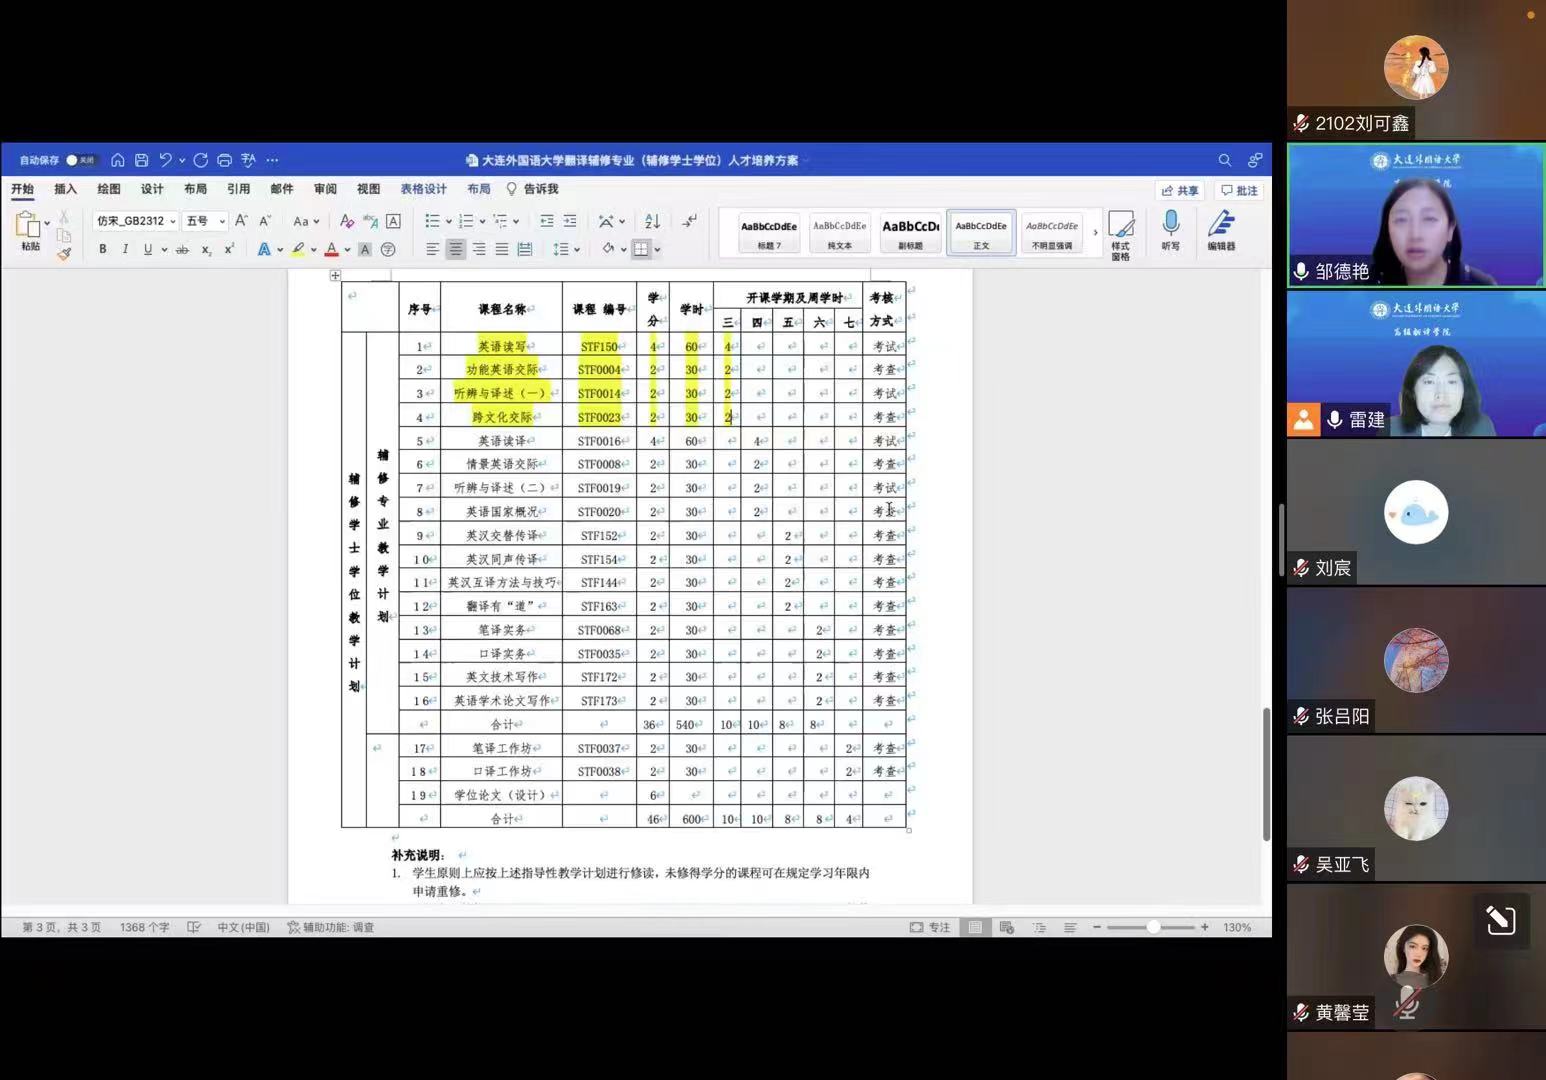The width and height of the screenshot is (1546, 1080).
Task: Click the Share (共享) button
Action: click(x=1180, y=190)
